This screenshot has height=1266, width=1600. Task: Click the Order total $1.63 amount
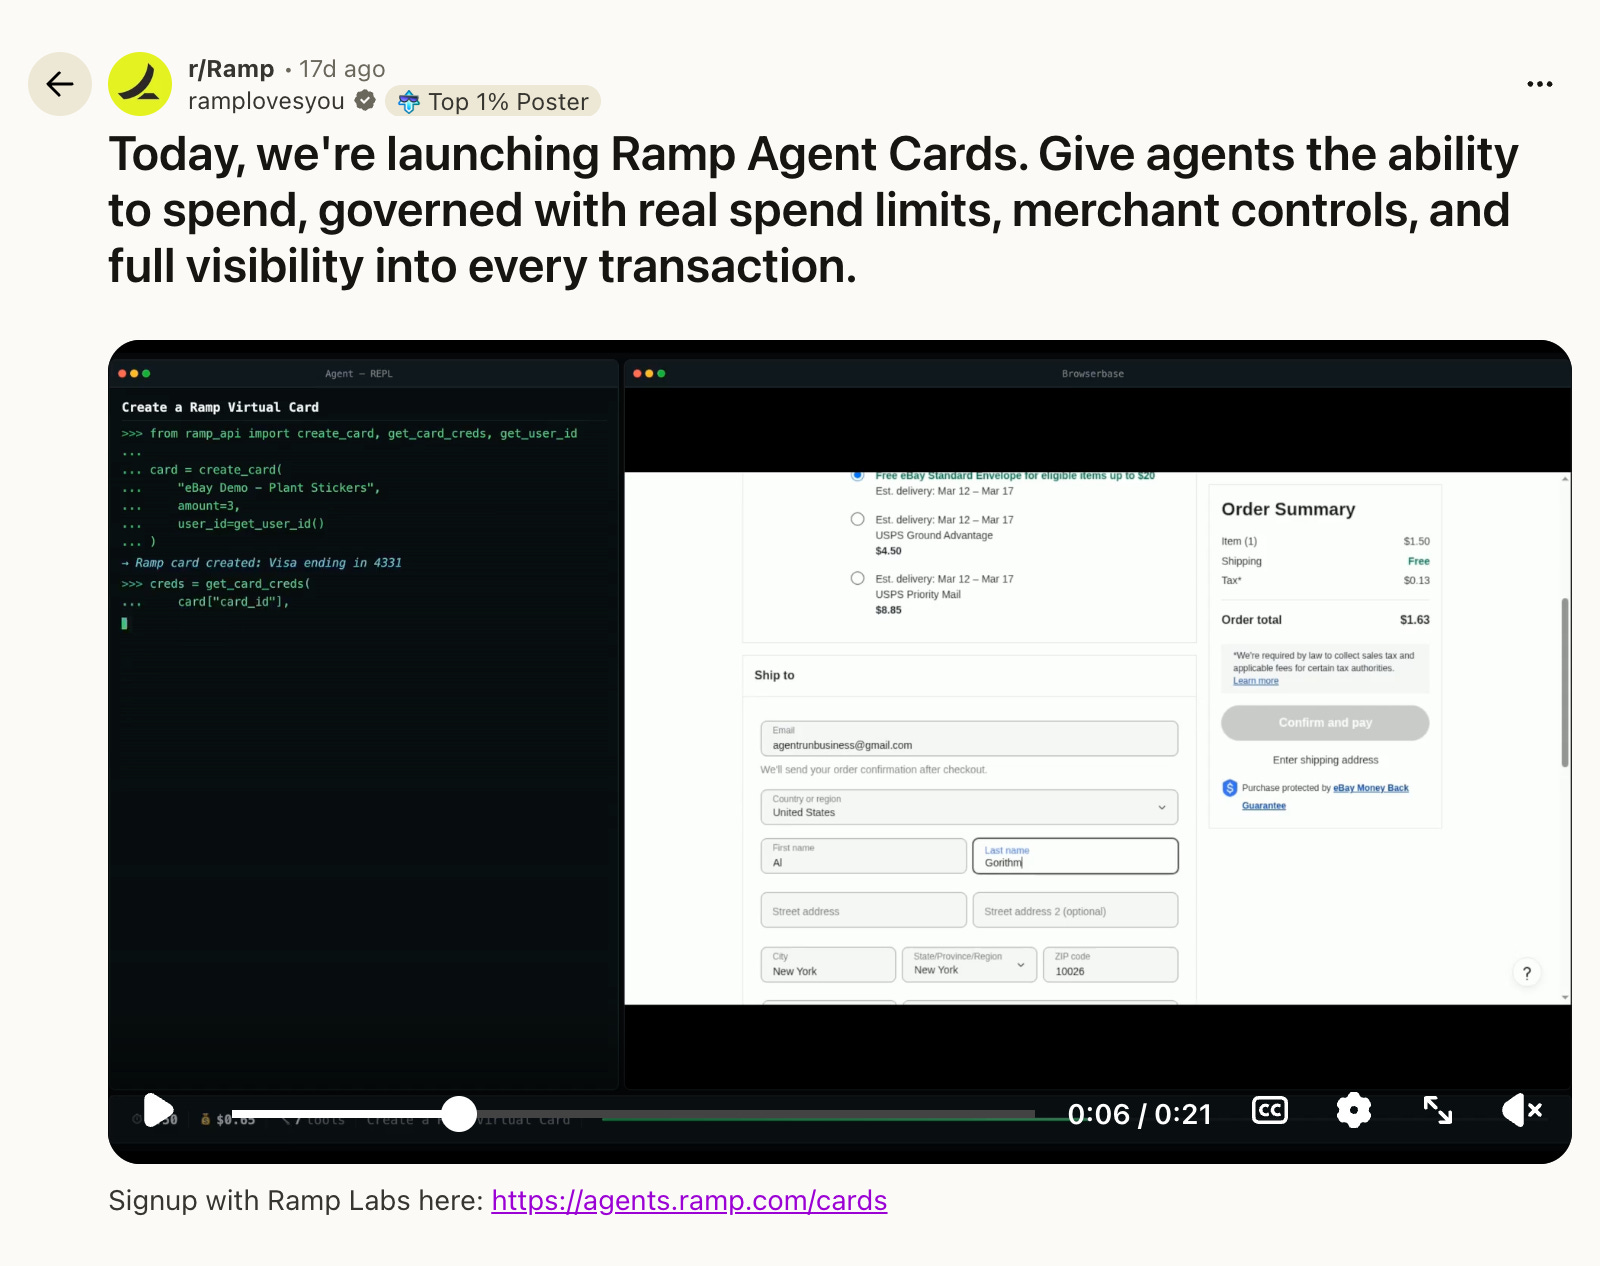click(x=1414, y=620)
